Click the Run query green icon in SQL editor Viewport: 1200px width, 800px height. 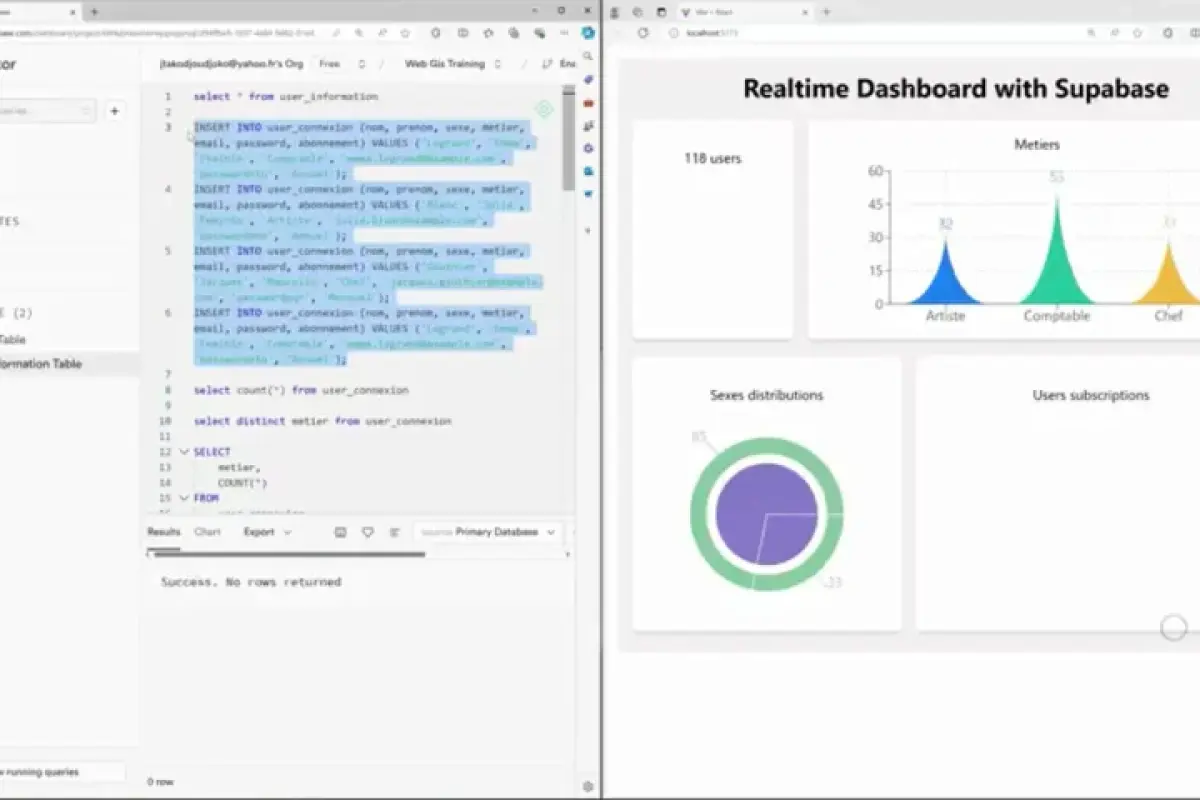543,110
